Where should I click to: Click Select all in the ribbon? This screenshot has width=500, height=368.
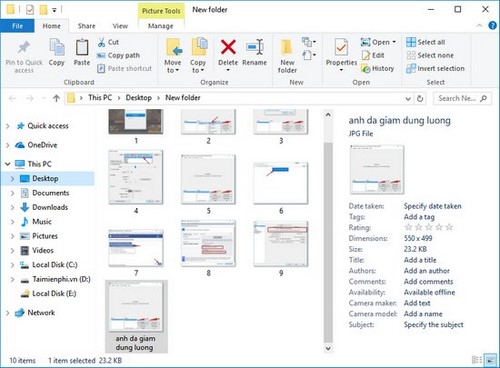point(426,42)
